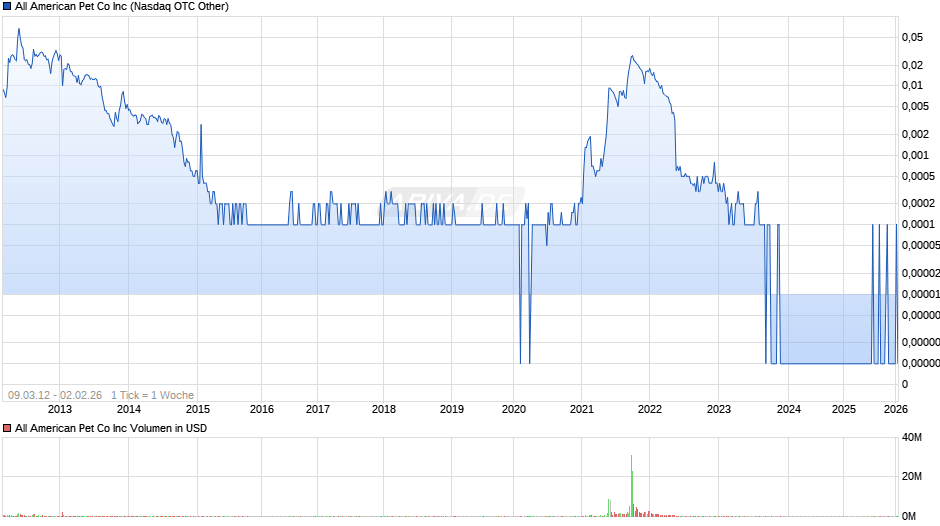Click the tallest green volume bar in late 2021
This screenshot has height=526, width=940.
[631, 485]
